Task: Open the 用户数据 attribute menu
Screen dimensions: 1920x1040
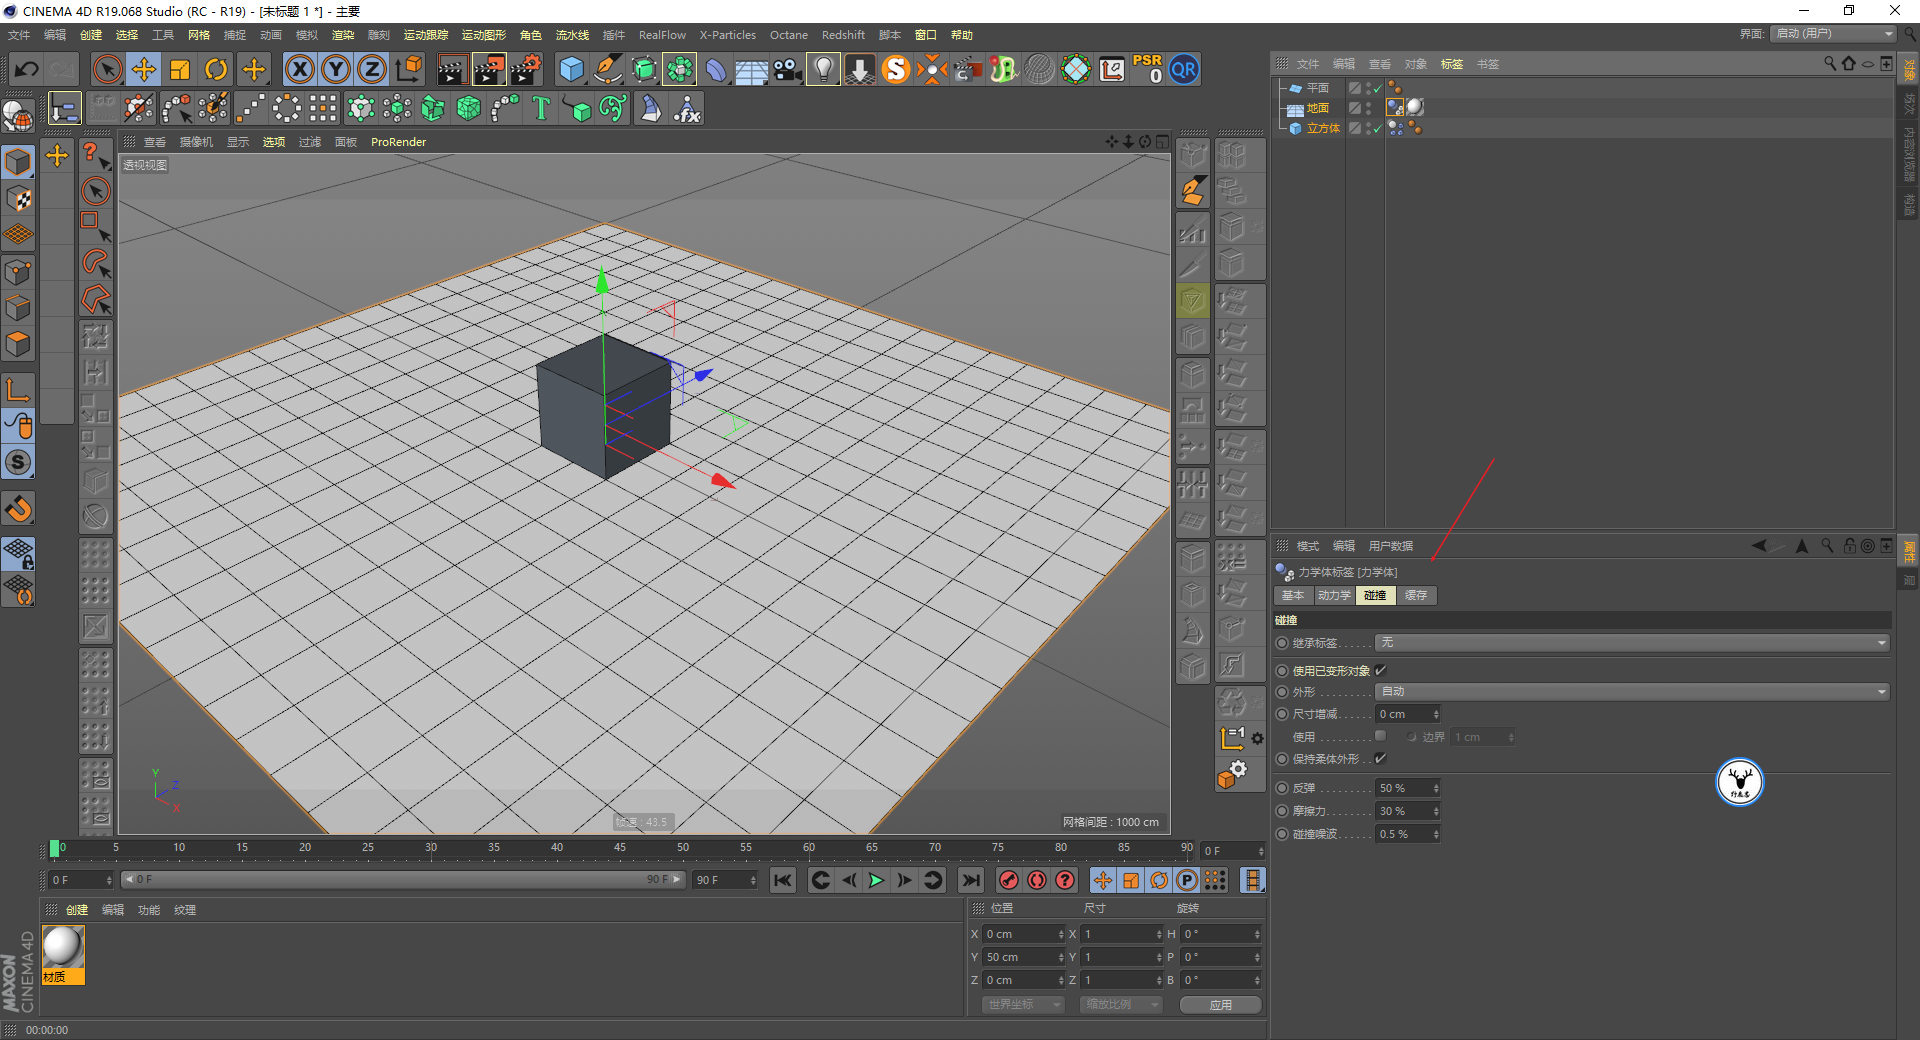Action: [1391, 546]
